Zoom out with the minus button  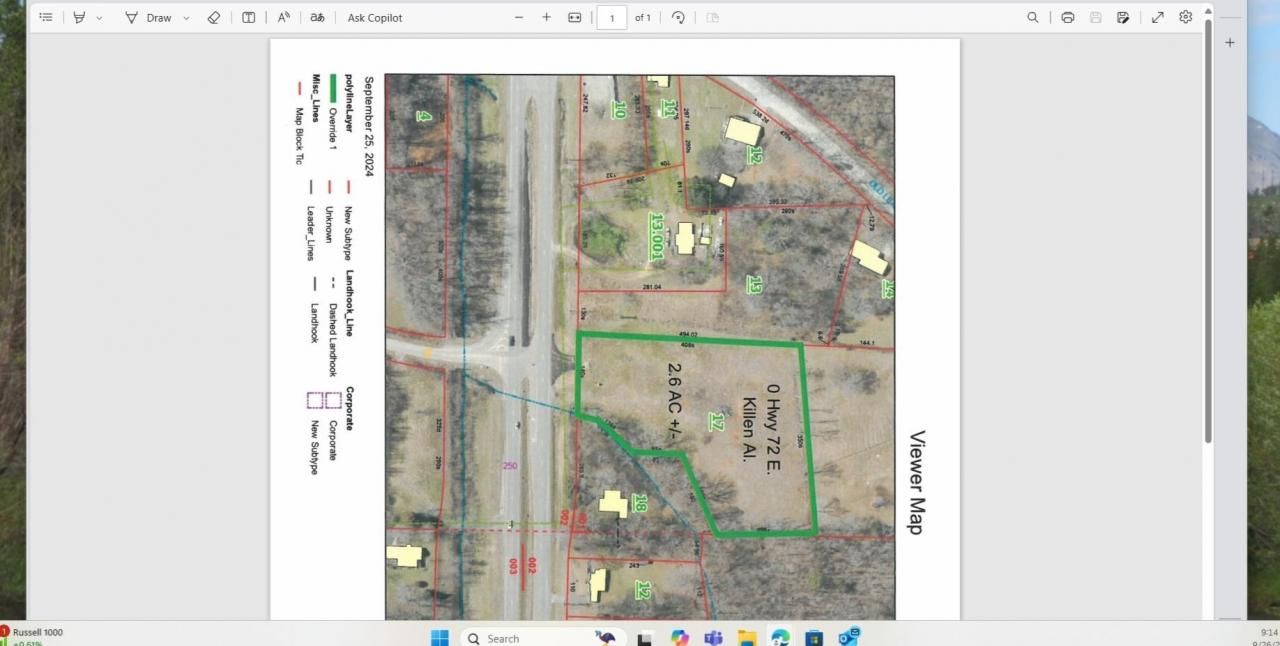518,17
